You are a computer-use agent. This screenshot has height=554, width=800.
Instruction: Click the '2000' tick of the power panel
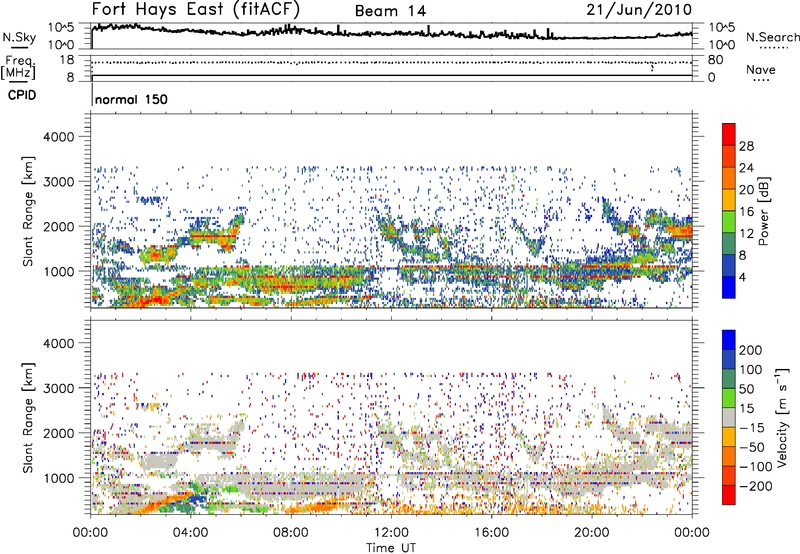[58, 226]
